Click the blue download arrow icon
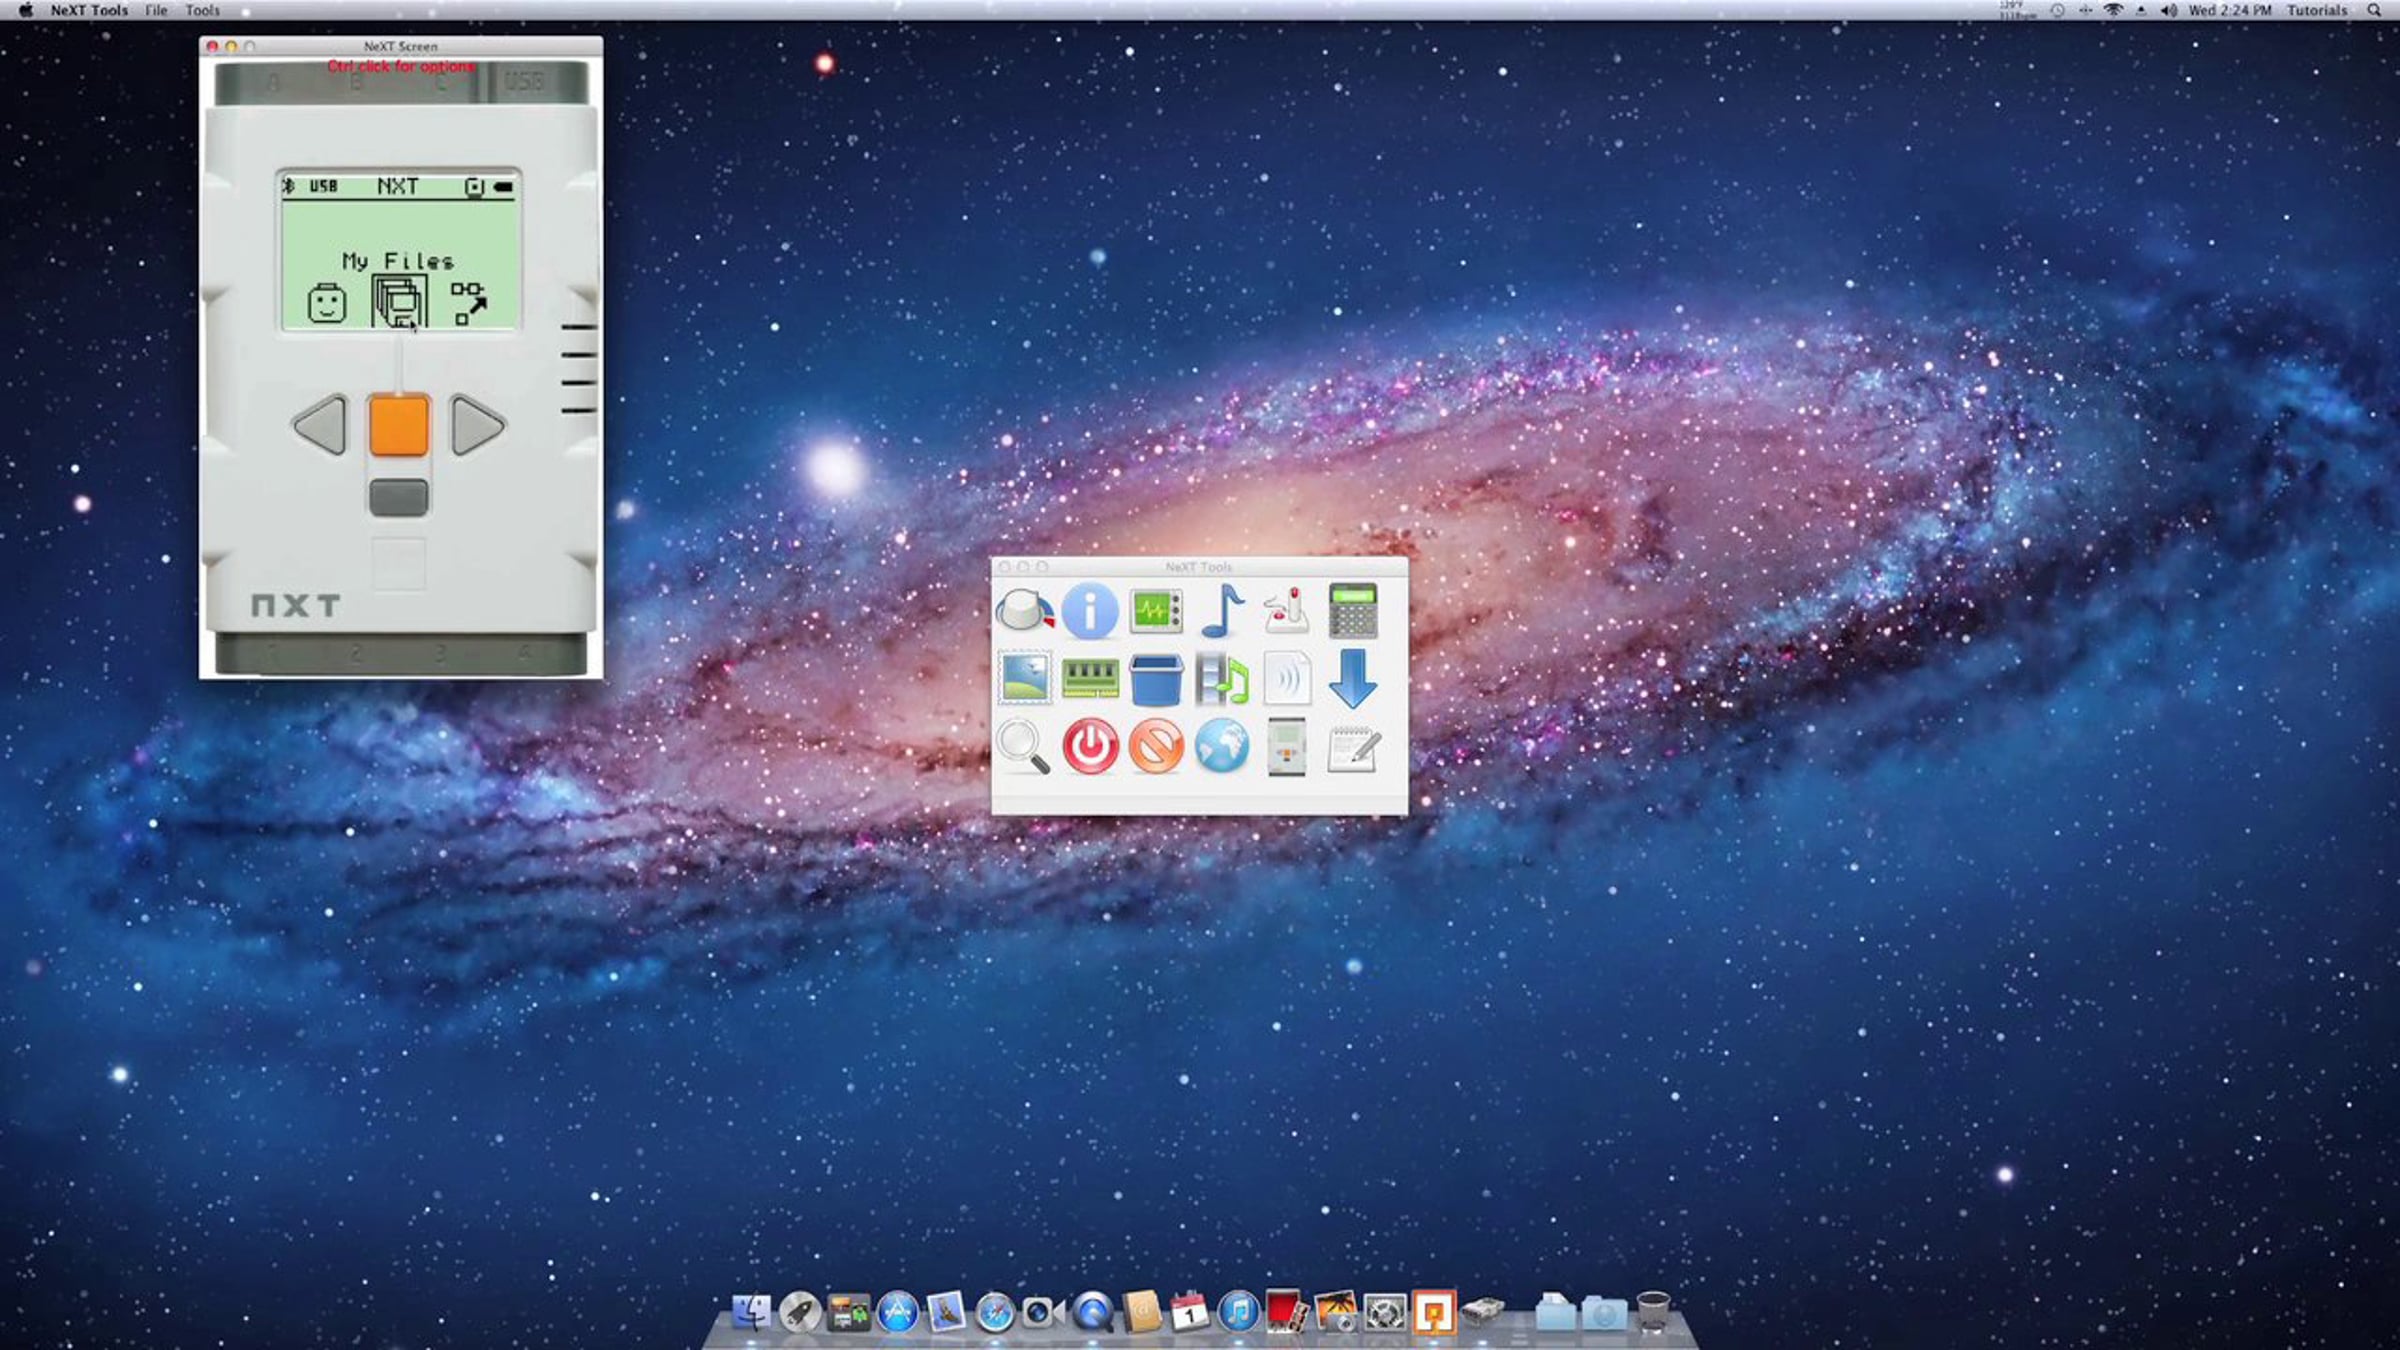 coord(1353,678)
